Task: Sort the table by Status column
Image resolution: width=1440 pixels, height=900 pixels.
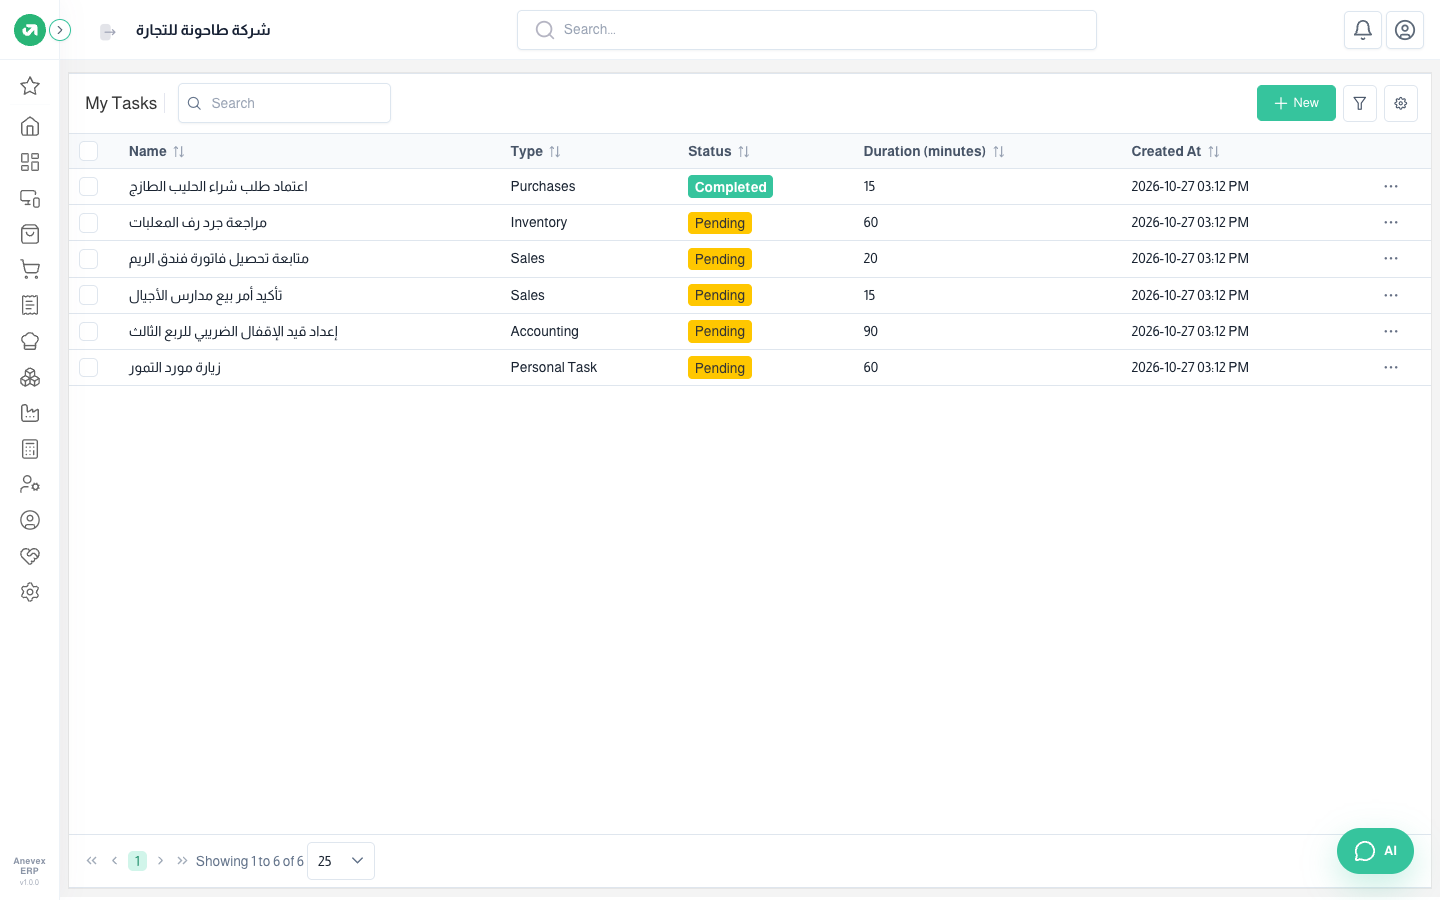Action: (719, 151)
